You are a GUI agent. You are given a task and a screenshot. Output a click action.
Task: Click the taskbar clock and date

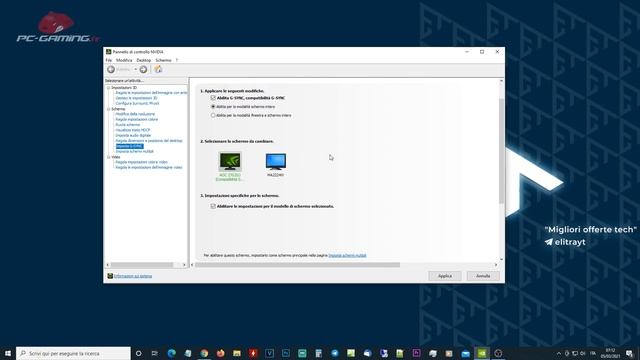coord(611,353)
